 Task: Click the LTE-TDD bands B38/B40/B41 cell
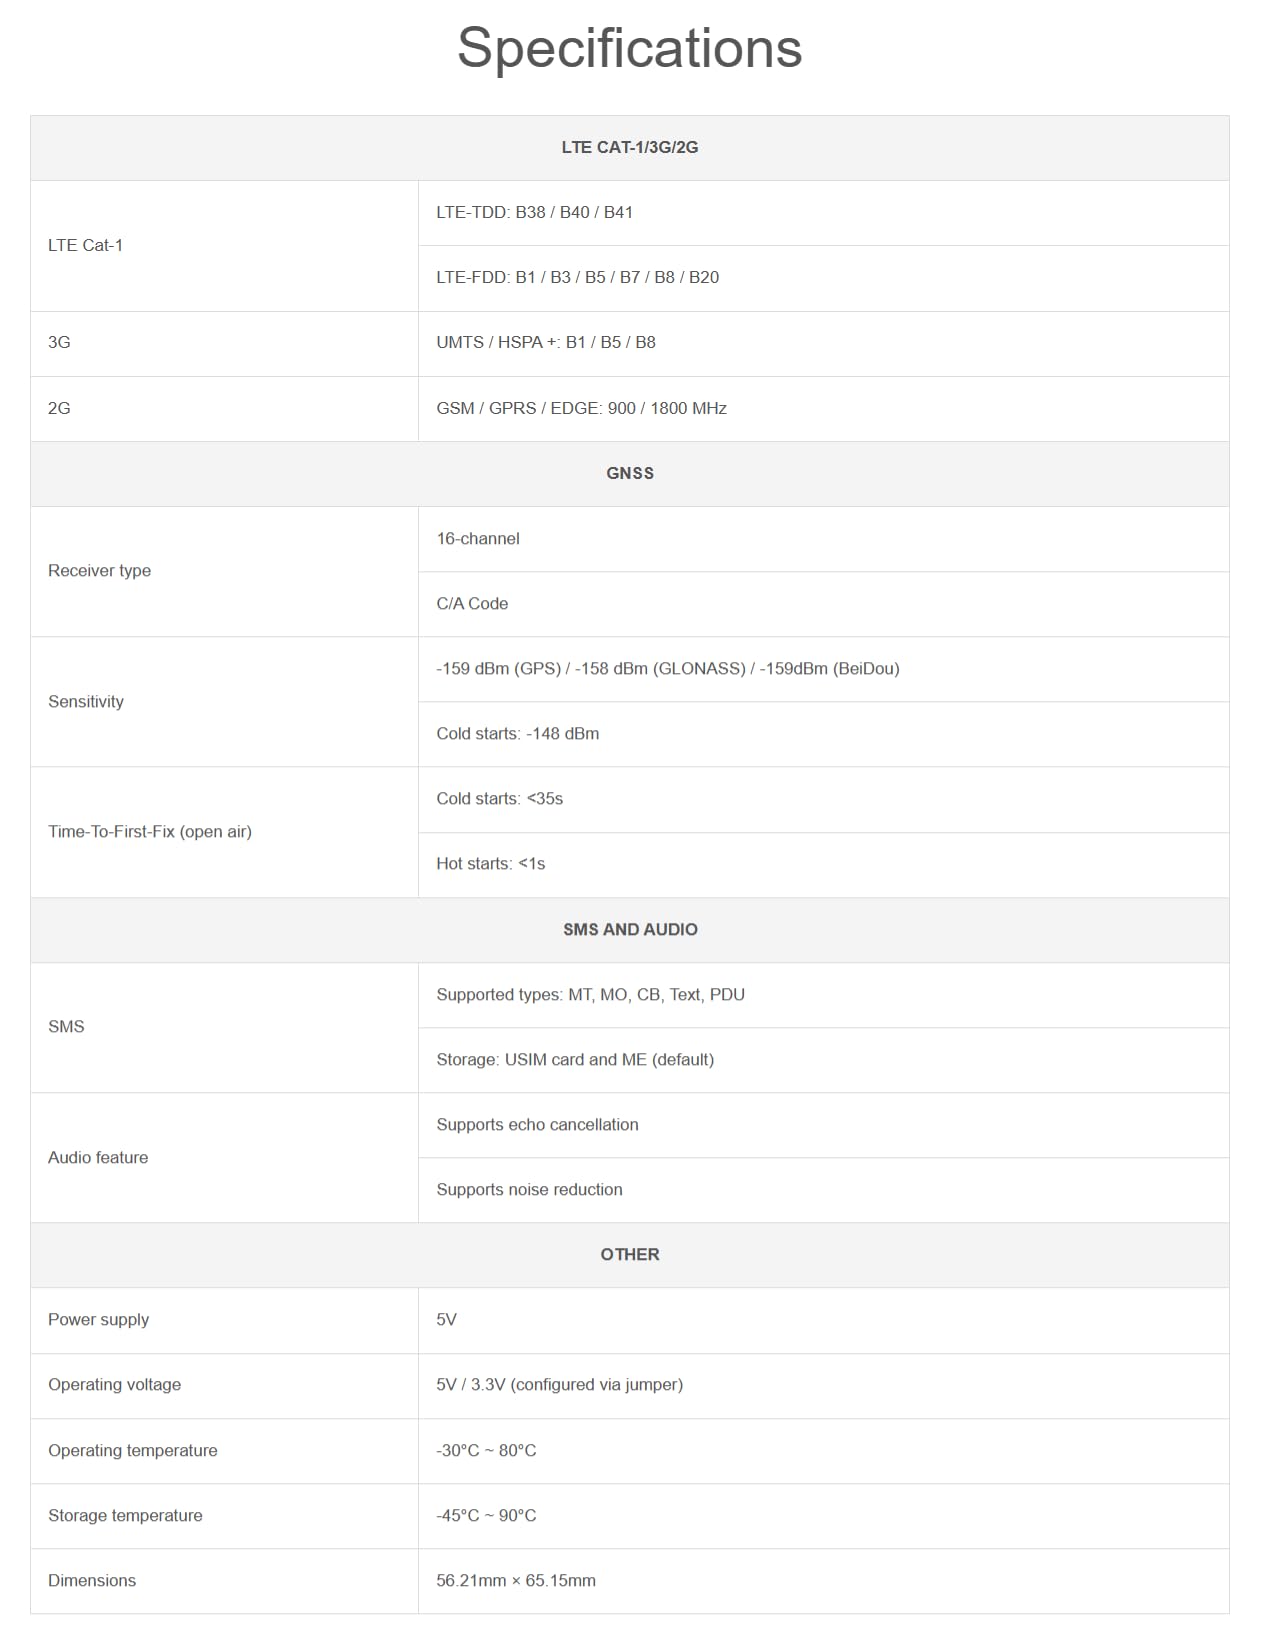pyautogui.click(x=824, y=213)
